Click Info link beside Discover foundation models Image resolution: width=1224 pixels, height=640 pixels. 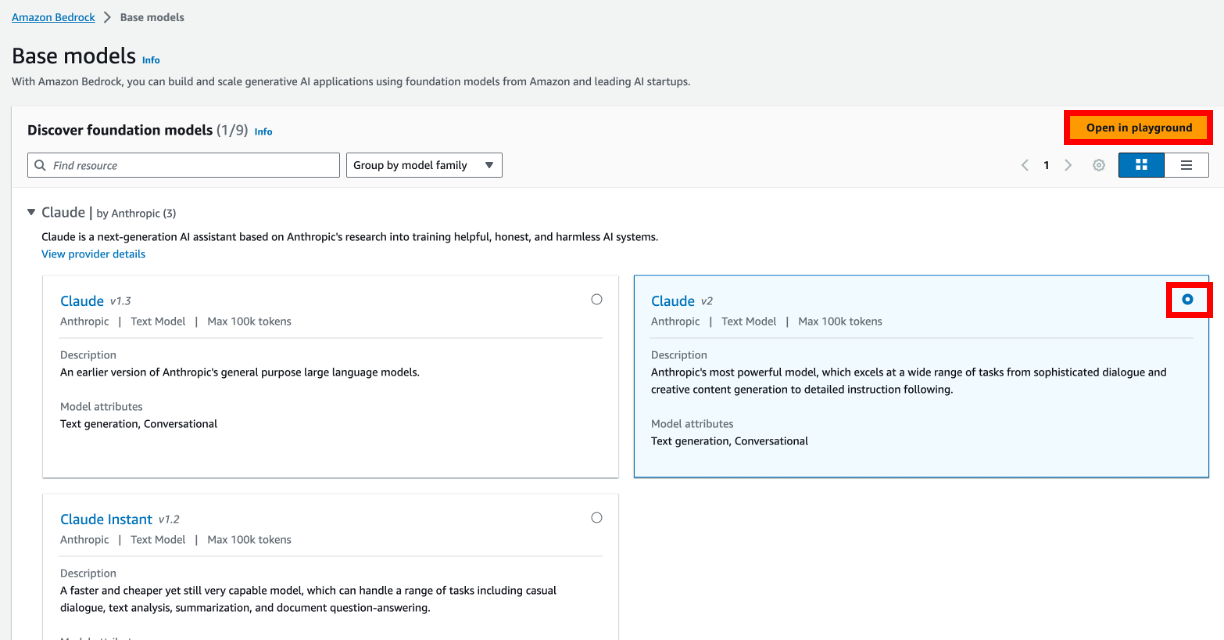point(263,131)
